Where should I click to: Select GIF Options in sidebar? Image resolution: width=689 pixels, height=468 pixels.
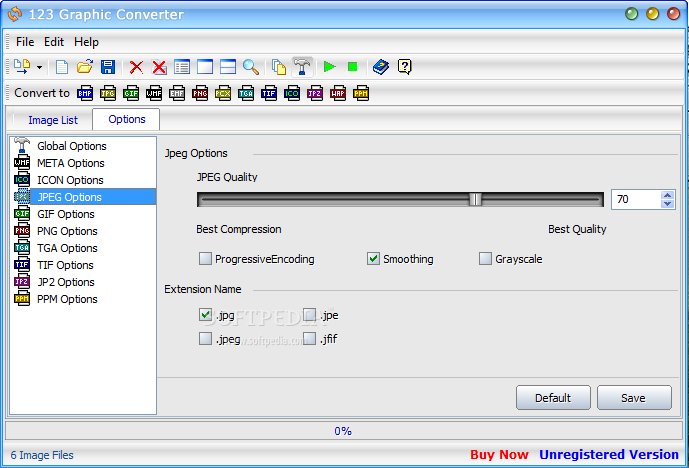[x=66, y=214]
